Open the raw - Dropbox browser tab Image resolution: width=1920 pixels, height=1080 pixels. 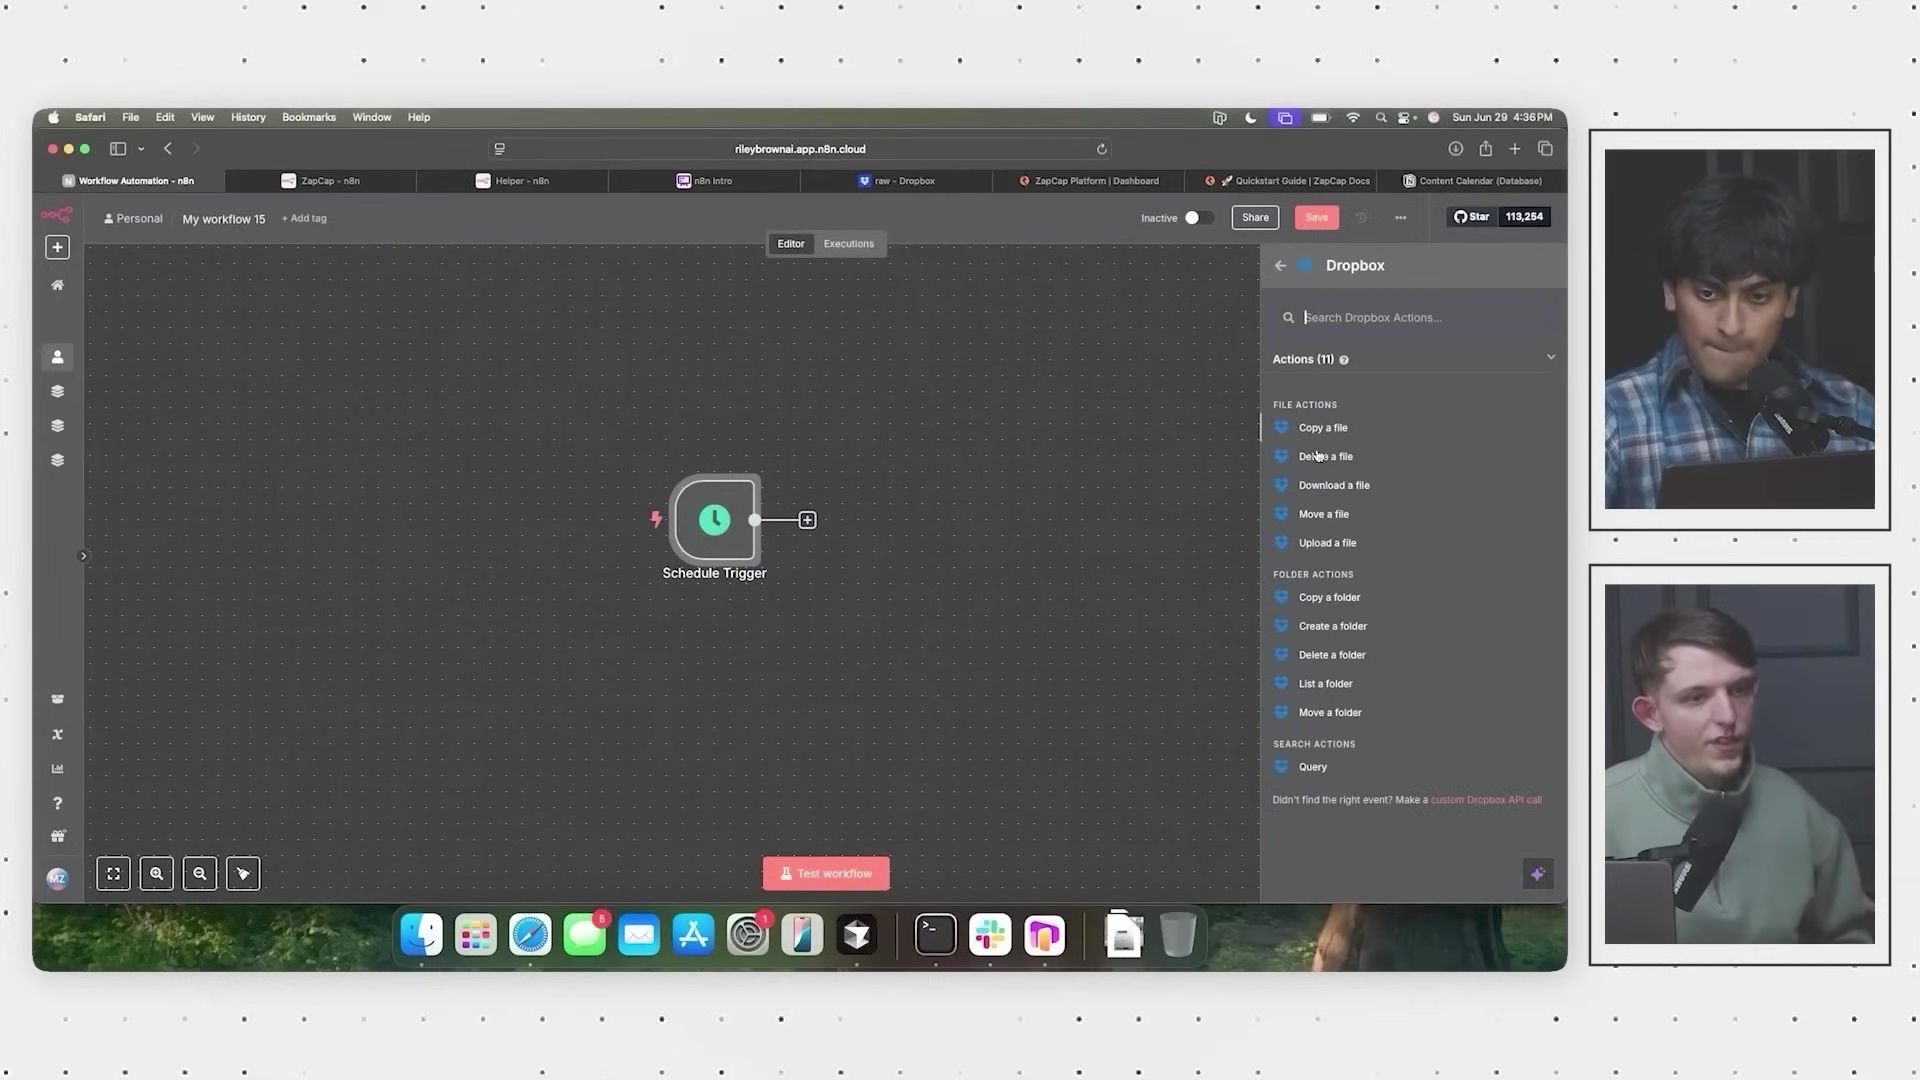click(x=897, y=181)
